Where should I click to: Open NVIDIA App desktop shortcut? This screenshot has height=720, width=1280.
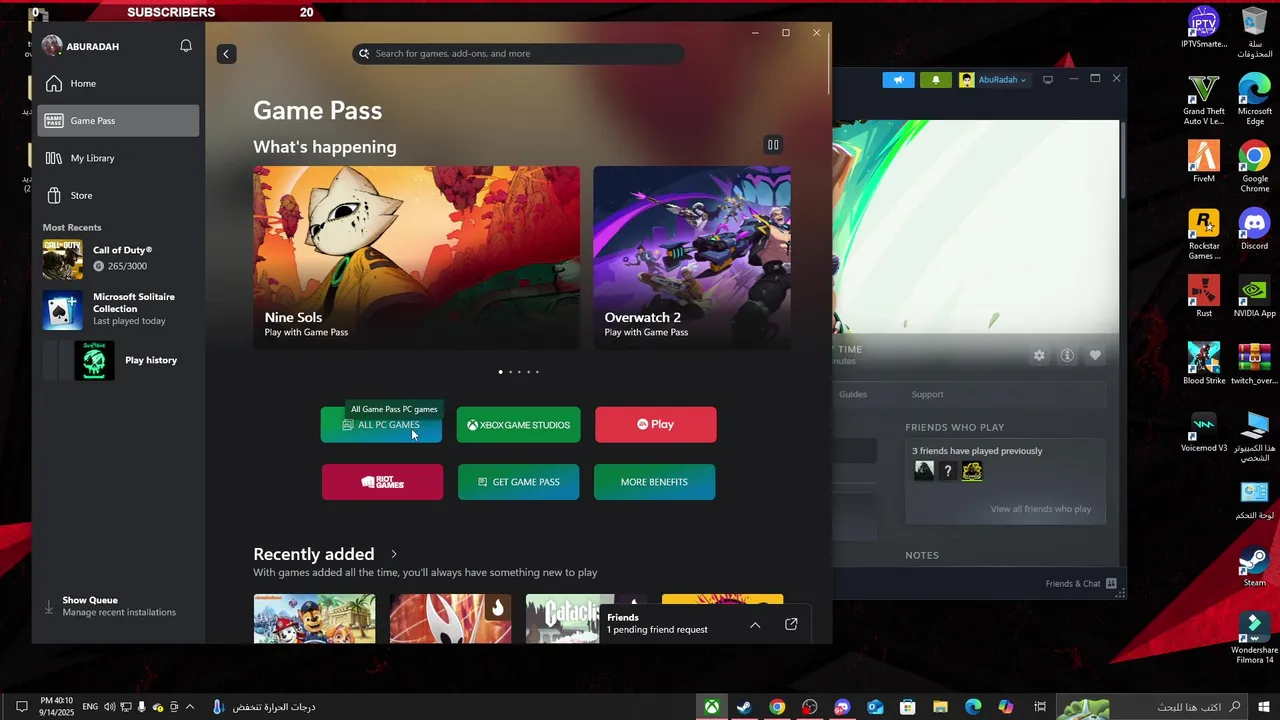(x=1254, y=296)
